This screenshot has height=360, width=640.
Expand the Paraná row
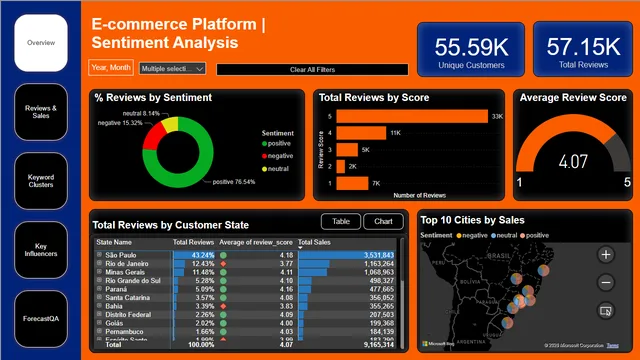point(99,289)
